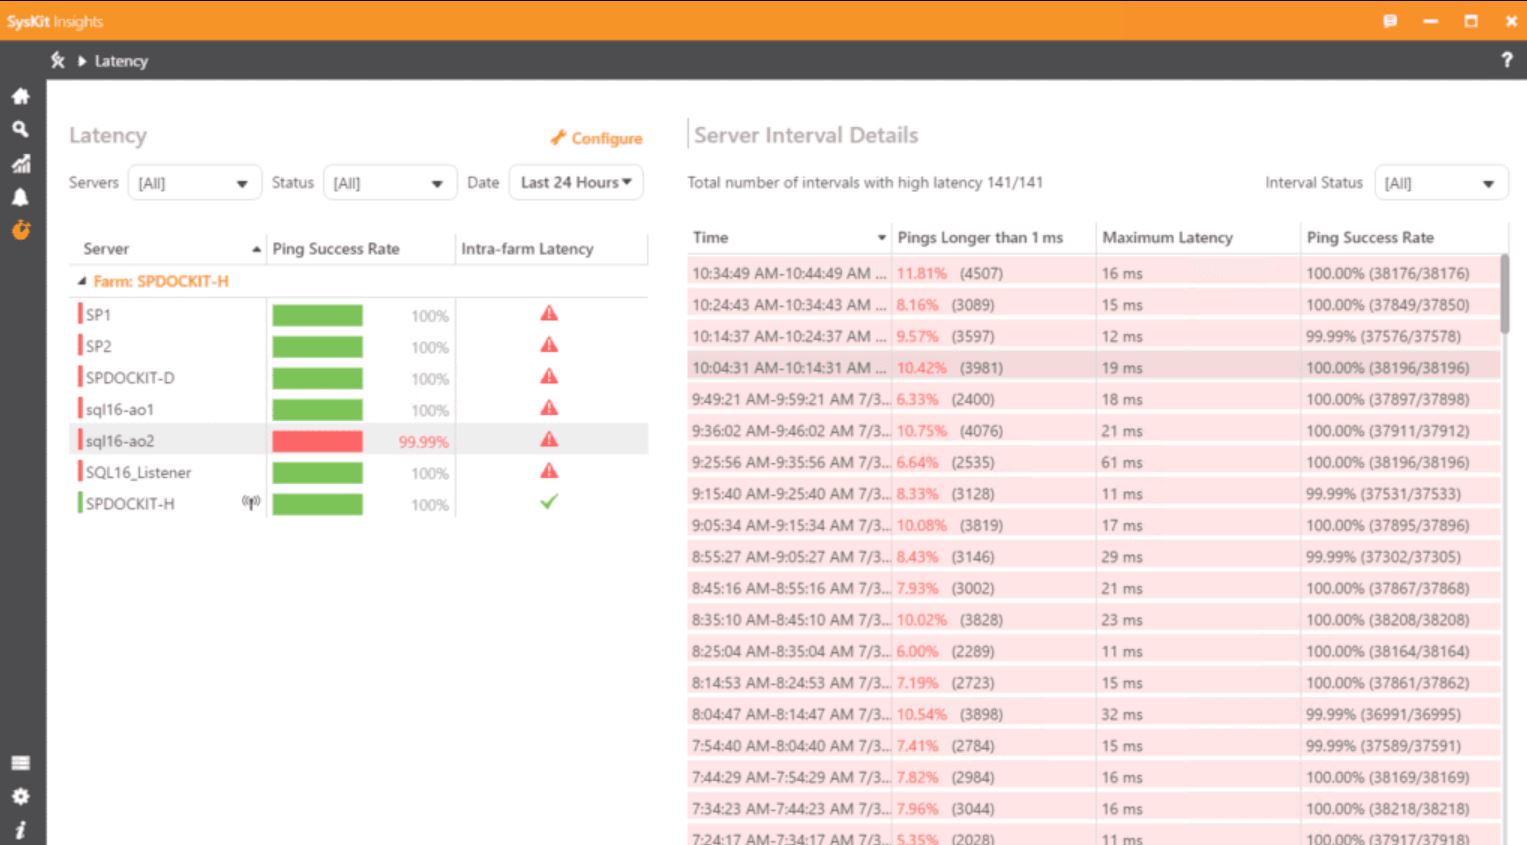This screenshot has width=1527, height=845.
Task: Click the help question mark icon
Action: pyautogui.click(x=1507, y=60)
